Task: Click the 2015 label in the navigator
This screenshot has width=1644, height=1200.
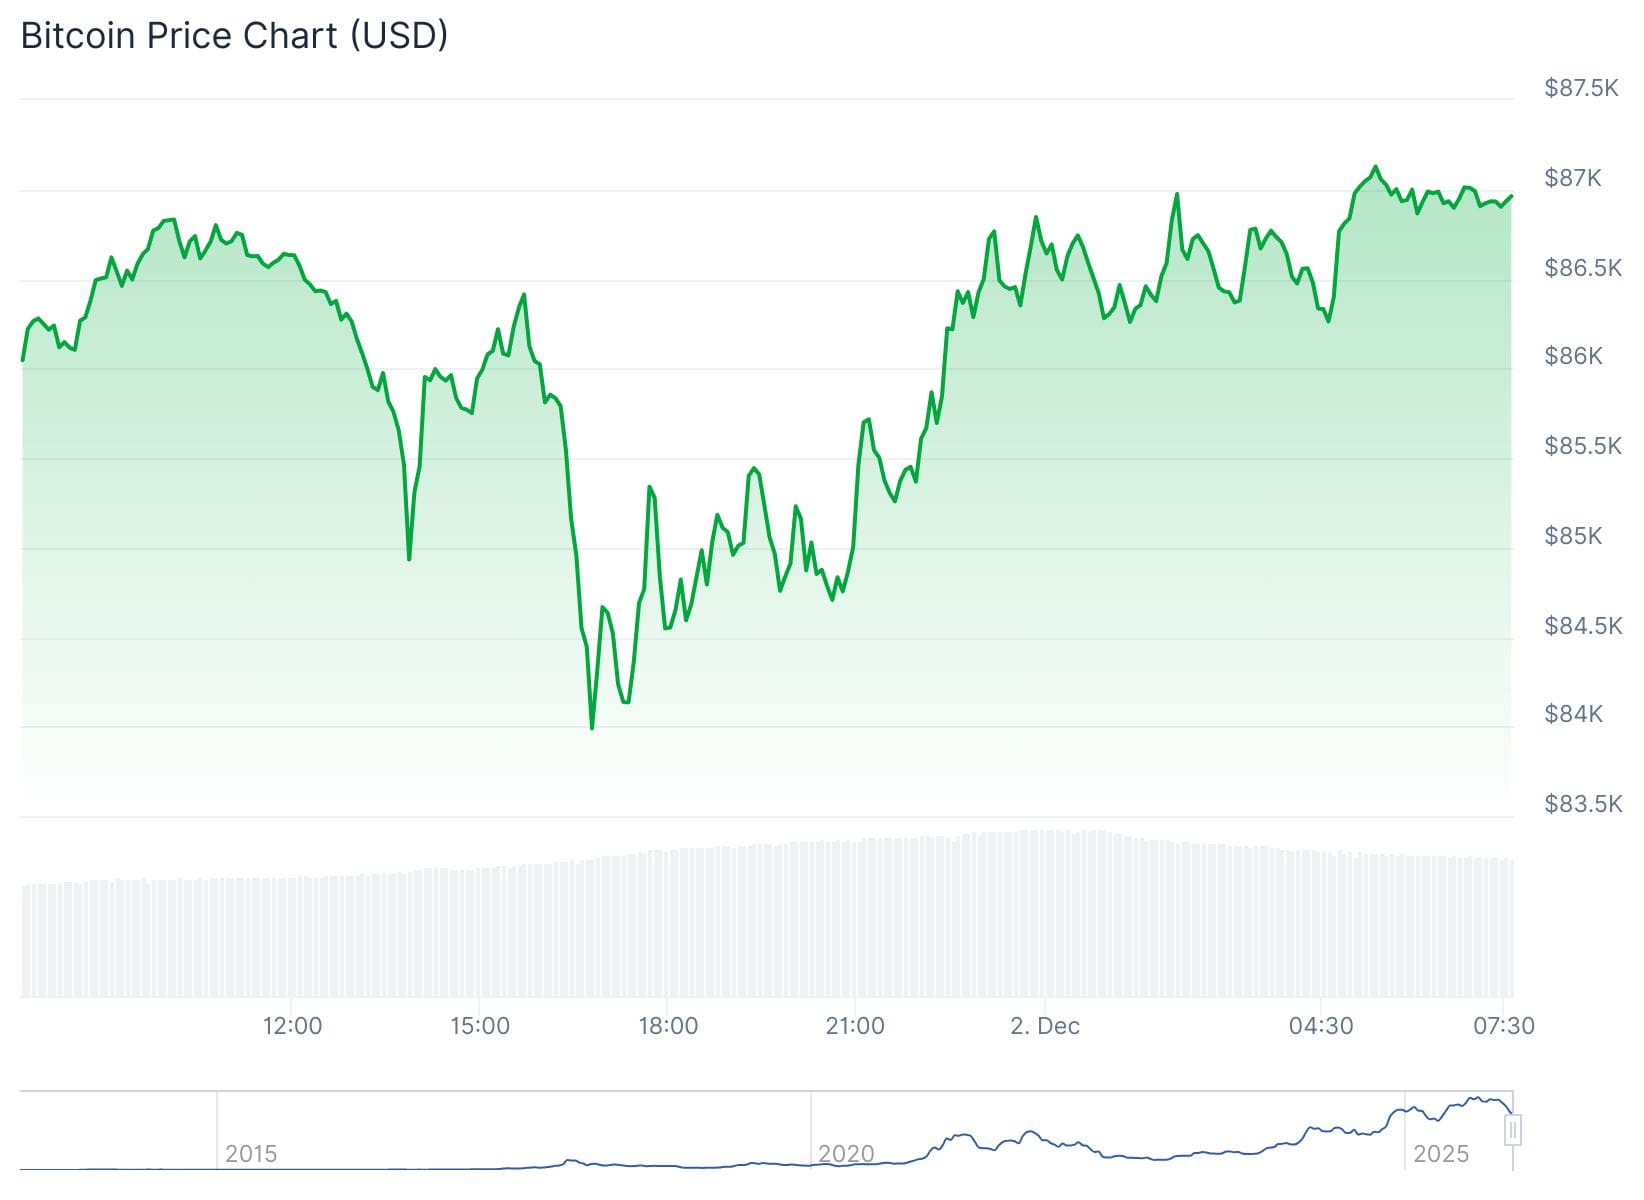Action: (x=250, y=1154)
